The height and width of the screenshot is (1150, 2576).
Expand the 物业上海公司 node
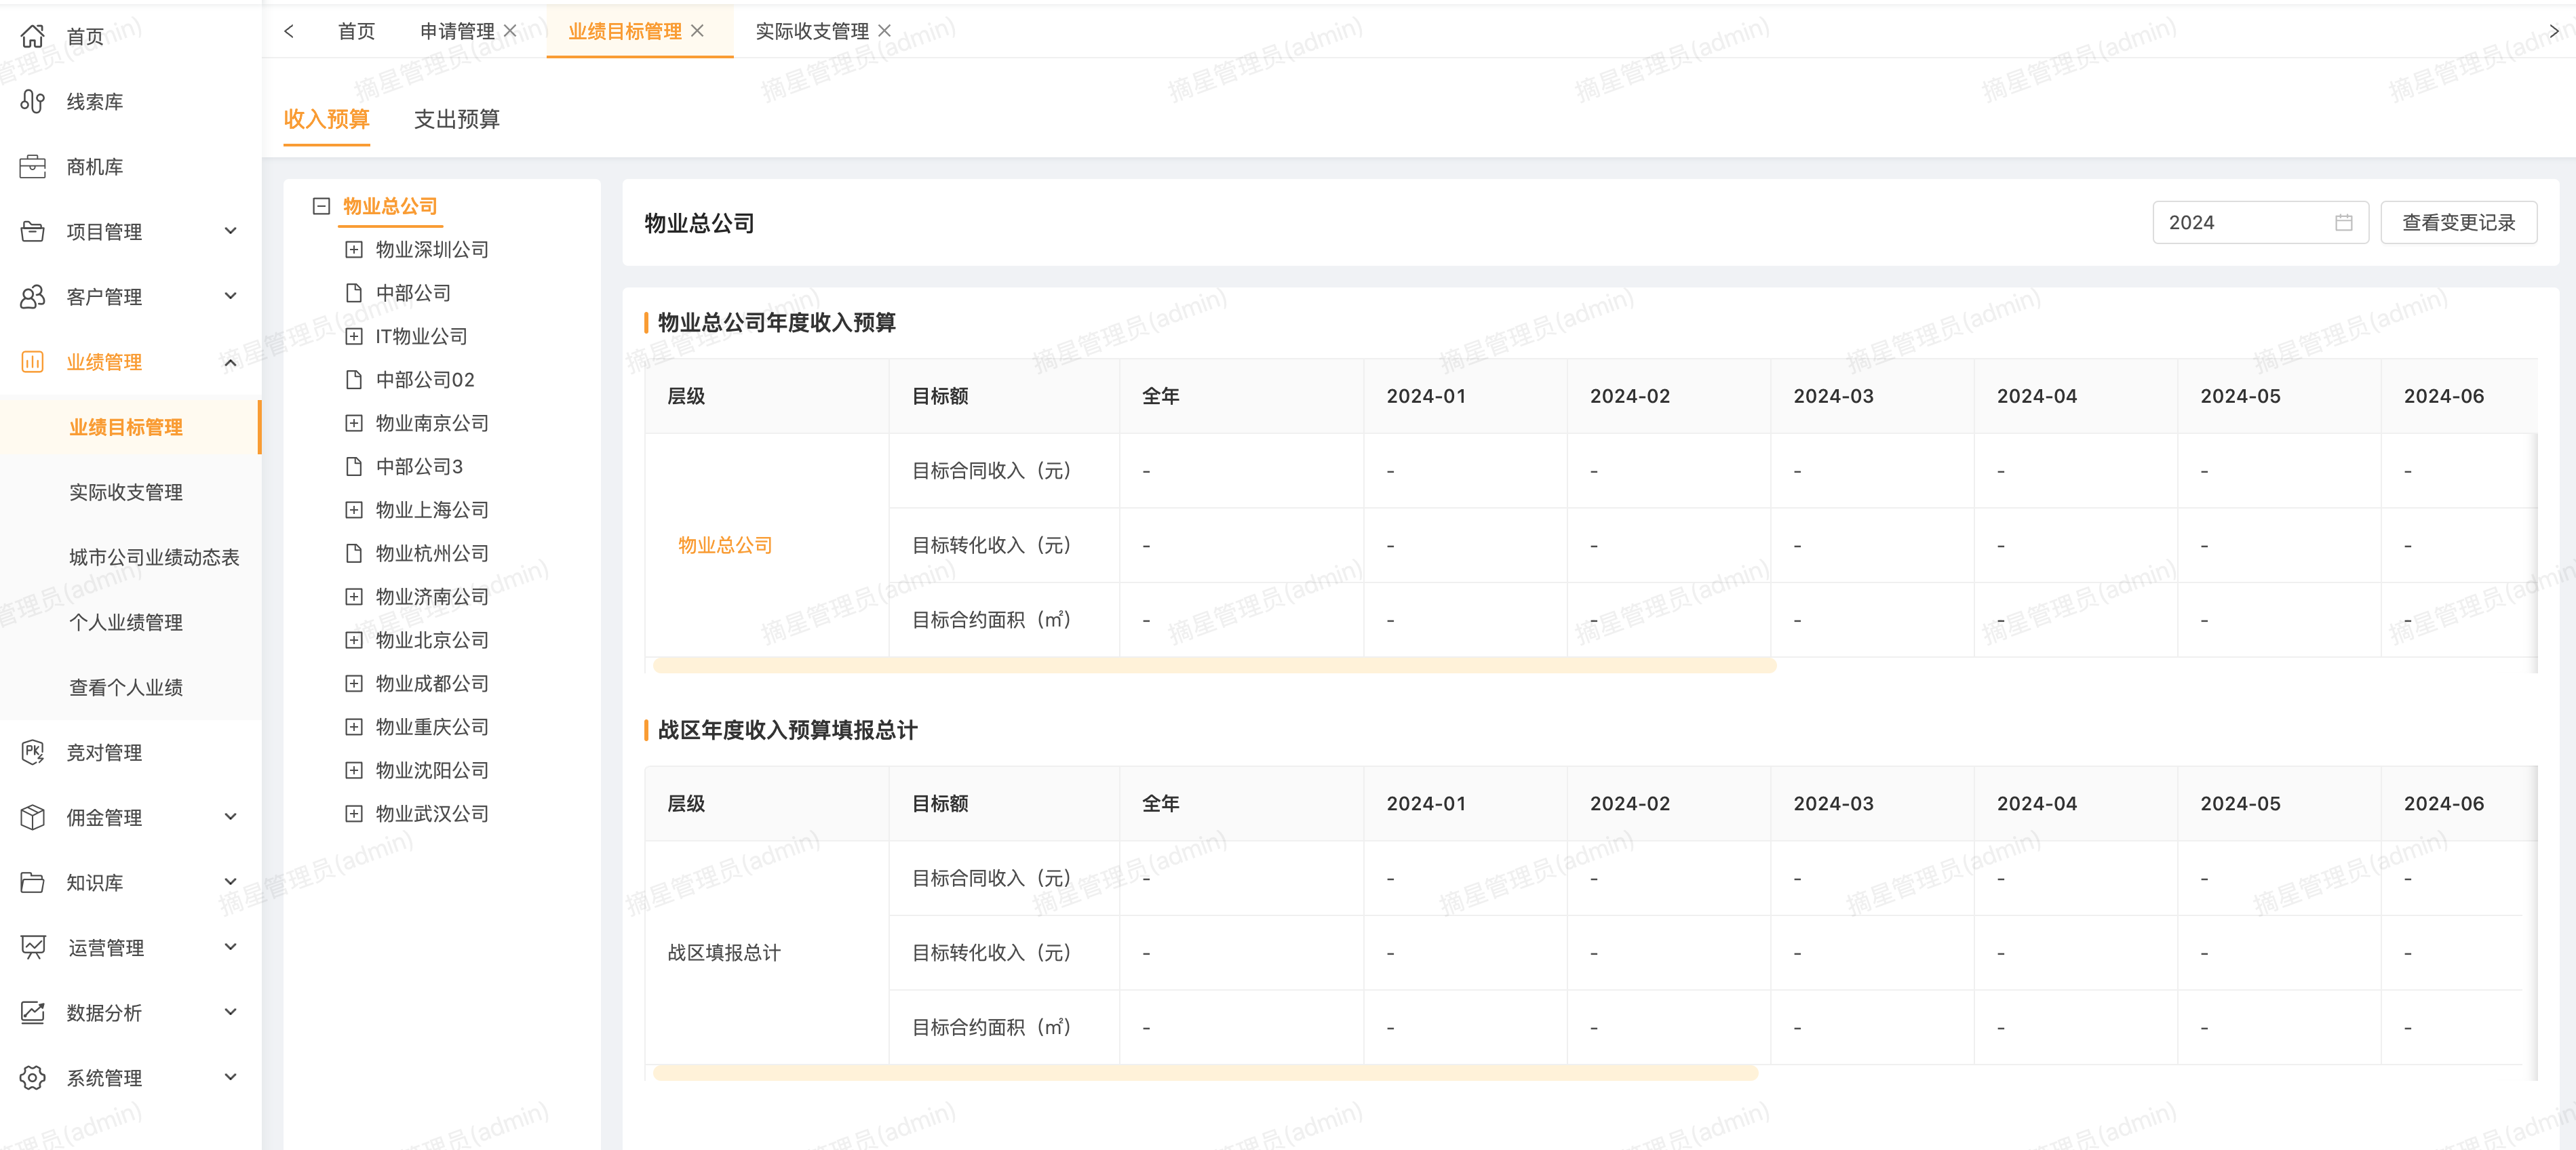(353, 510)
